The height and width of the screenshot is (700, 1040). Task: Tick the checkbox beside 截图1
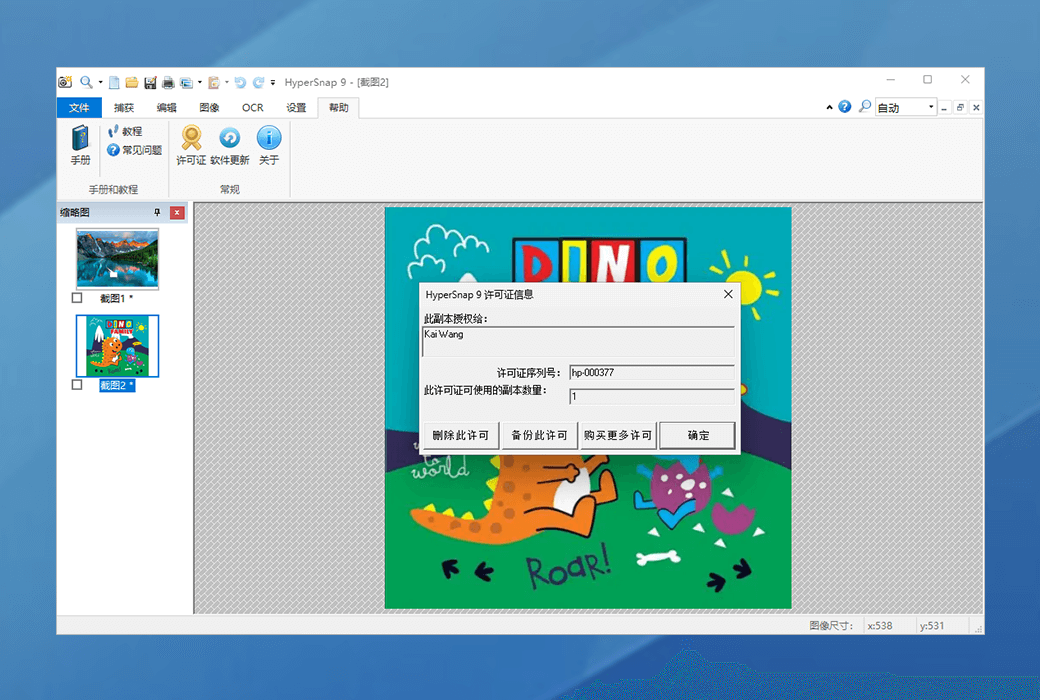[78, 298]
